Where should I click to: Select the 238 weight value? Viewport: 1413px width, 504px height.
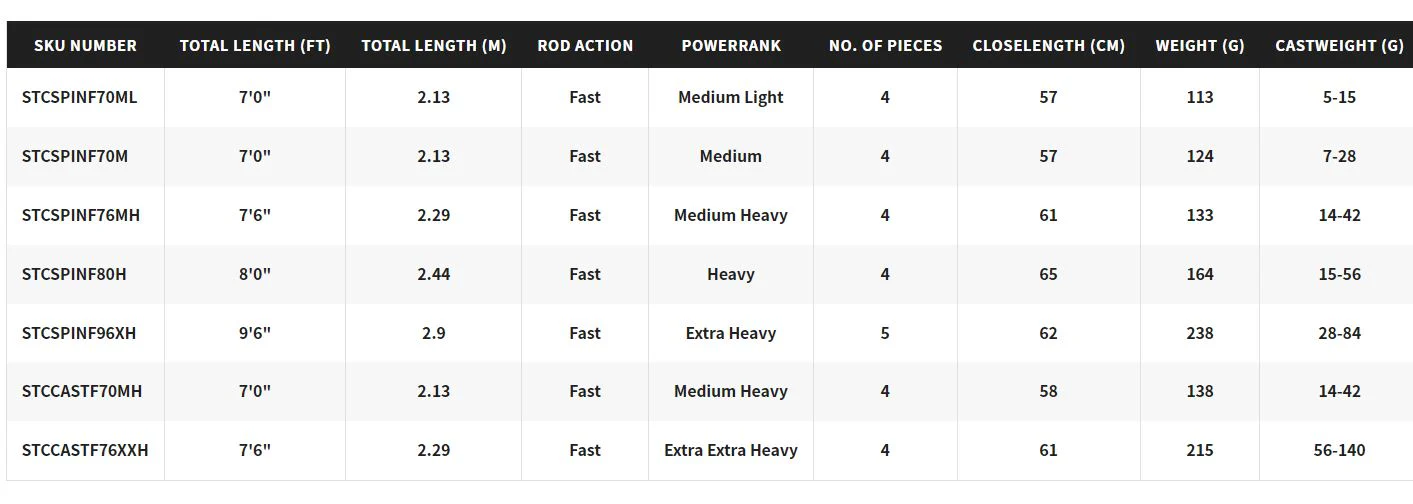pyautogui.click(x=1200, y=333)
